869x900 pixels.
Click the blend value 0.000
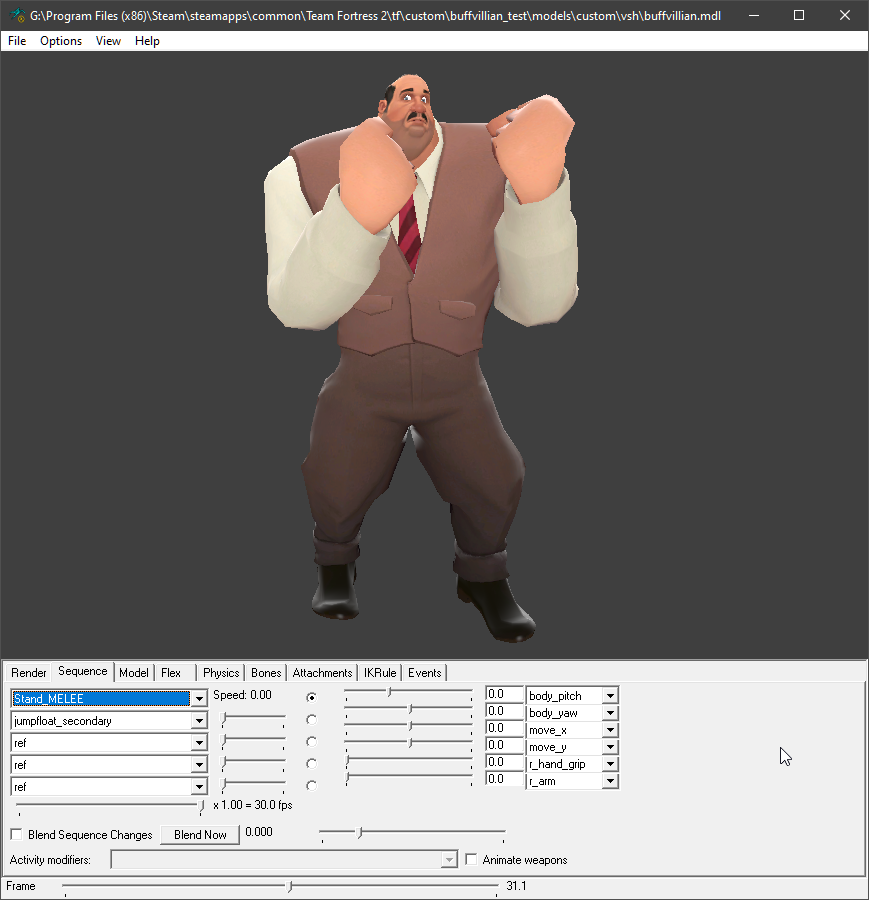259,832
